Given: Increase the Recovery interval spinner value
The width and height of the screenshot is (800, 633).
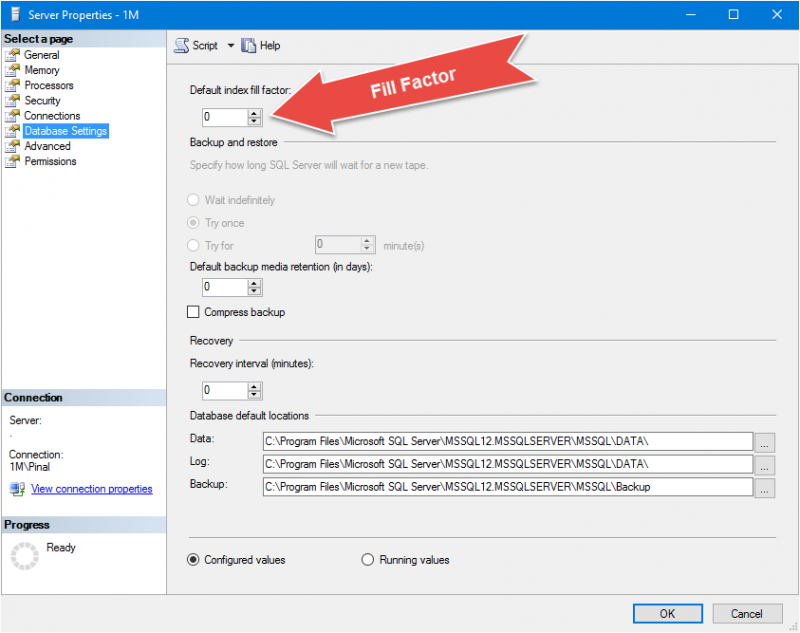Looking at the screenshot, I should (x=255, y=385).
